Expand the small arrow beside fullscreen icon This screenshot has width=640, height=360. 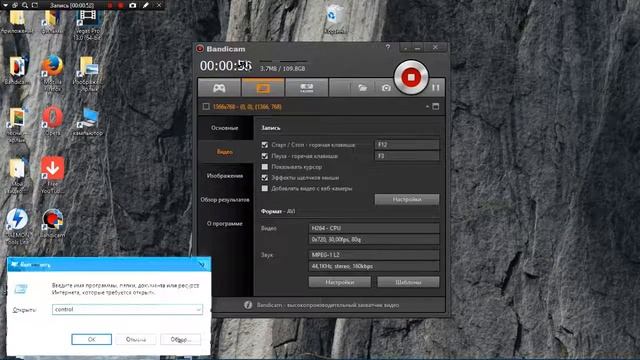pos(427,107)
